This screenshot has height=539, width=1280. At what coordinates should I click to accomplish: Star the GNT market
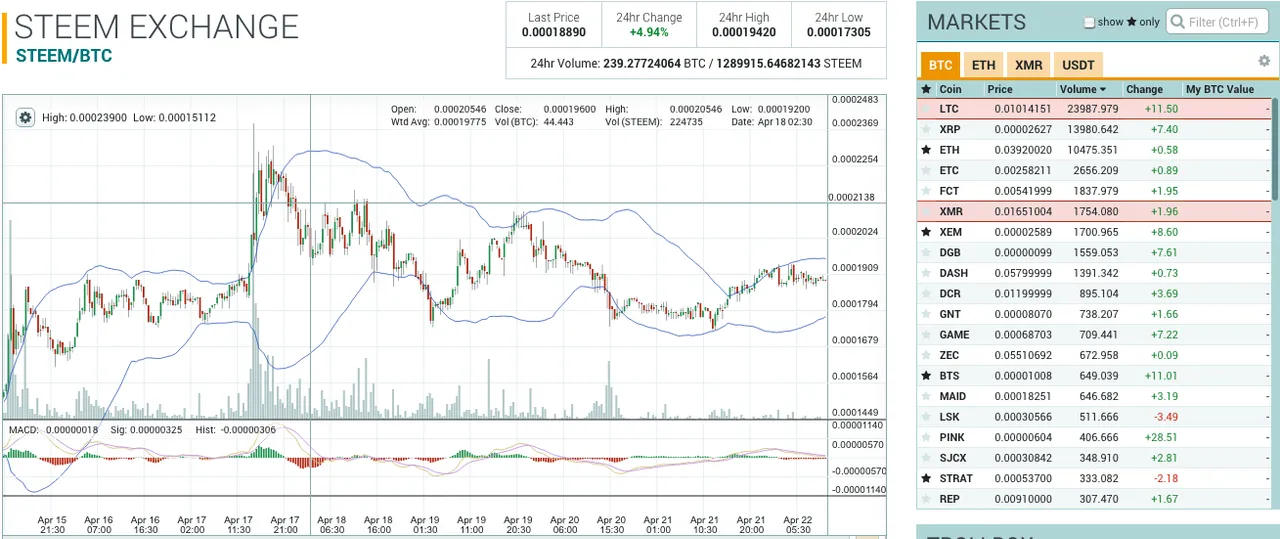click(926, 314)
